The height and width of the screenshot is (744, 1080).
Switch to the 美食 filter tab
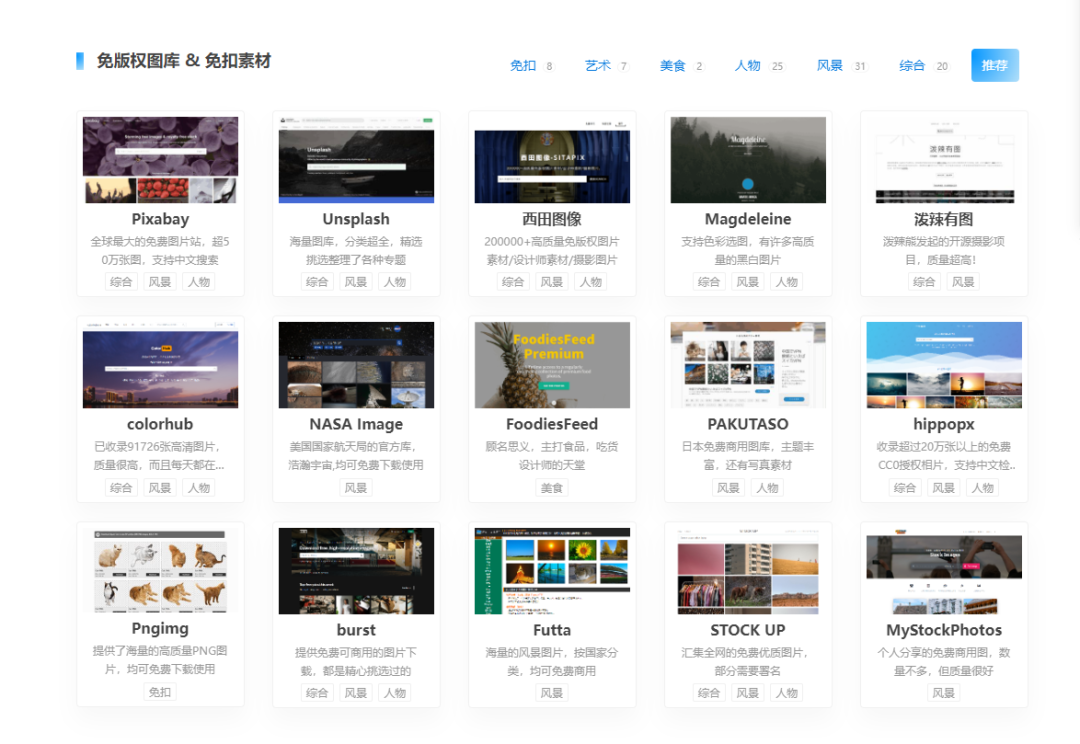[674, 64]
